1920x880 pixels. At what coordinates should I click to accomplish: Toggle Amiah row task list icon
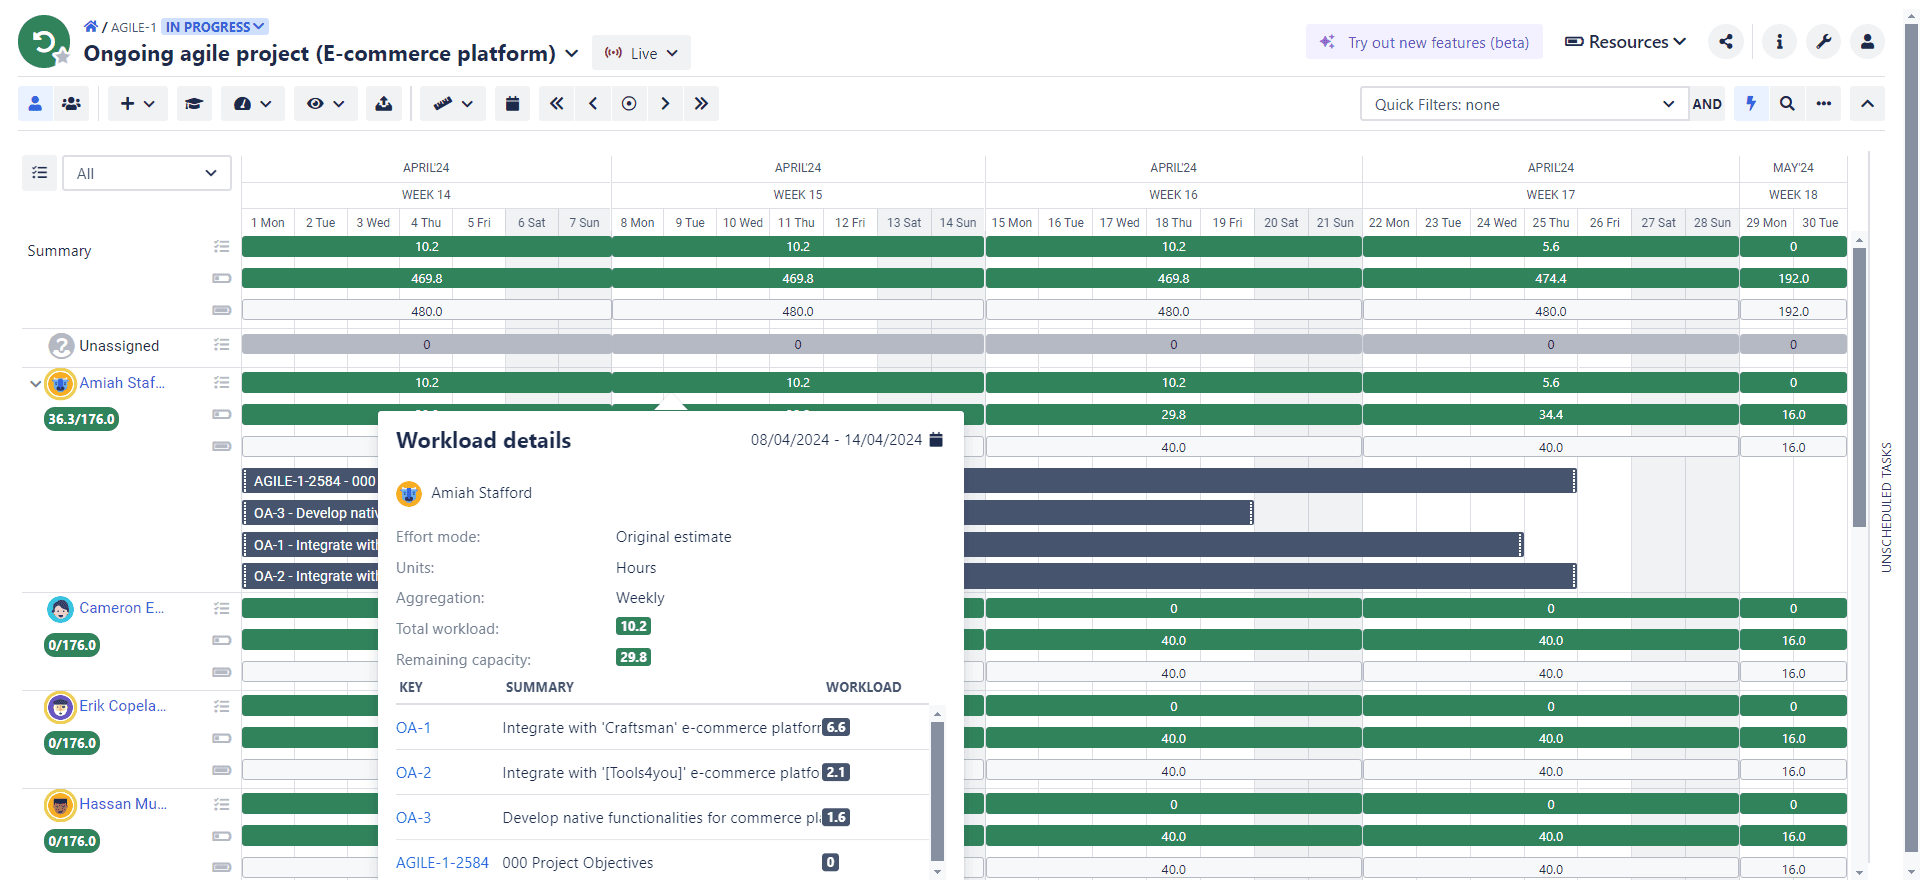pos(221,382)
